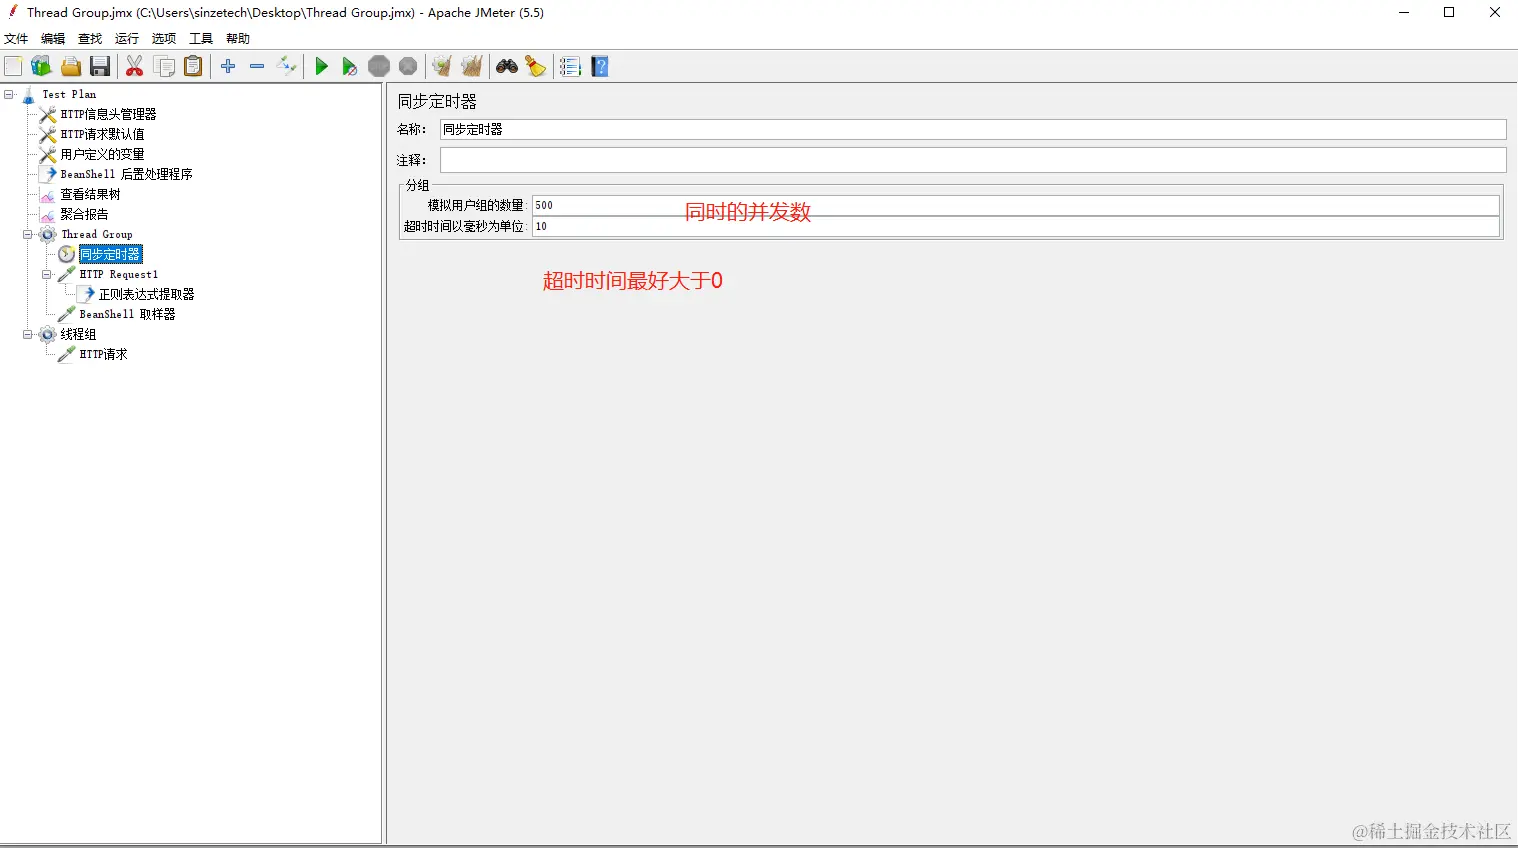Open the Templates toolbar icon
Image resolution: width=1518 pixels, height=848 pixels.
click(41, 66)
